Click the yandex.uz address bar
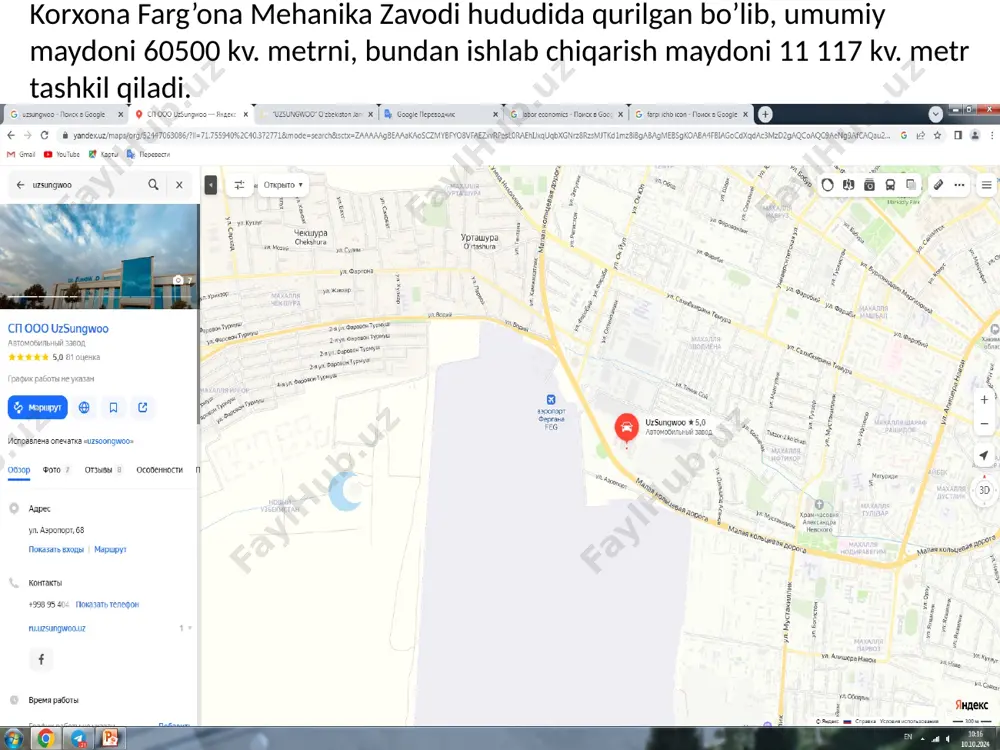 click(475, 135)
